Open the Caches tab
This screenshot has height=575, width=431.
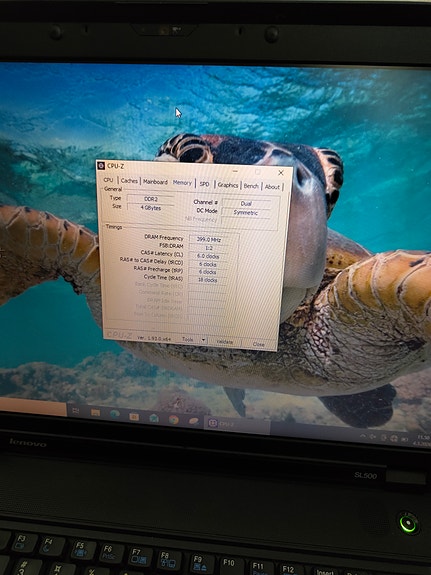[x=129, y=181]
